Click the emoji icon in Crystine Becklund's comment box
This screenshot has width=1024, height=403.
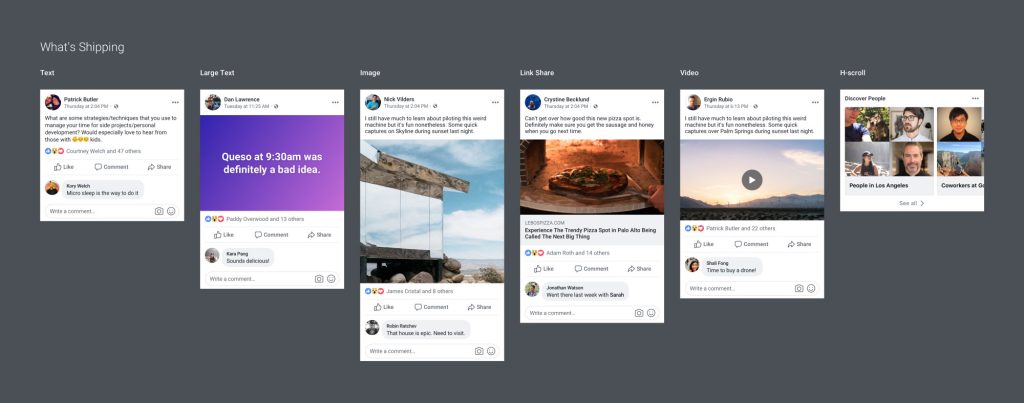[651, 313]
